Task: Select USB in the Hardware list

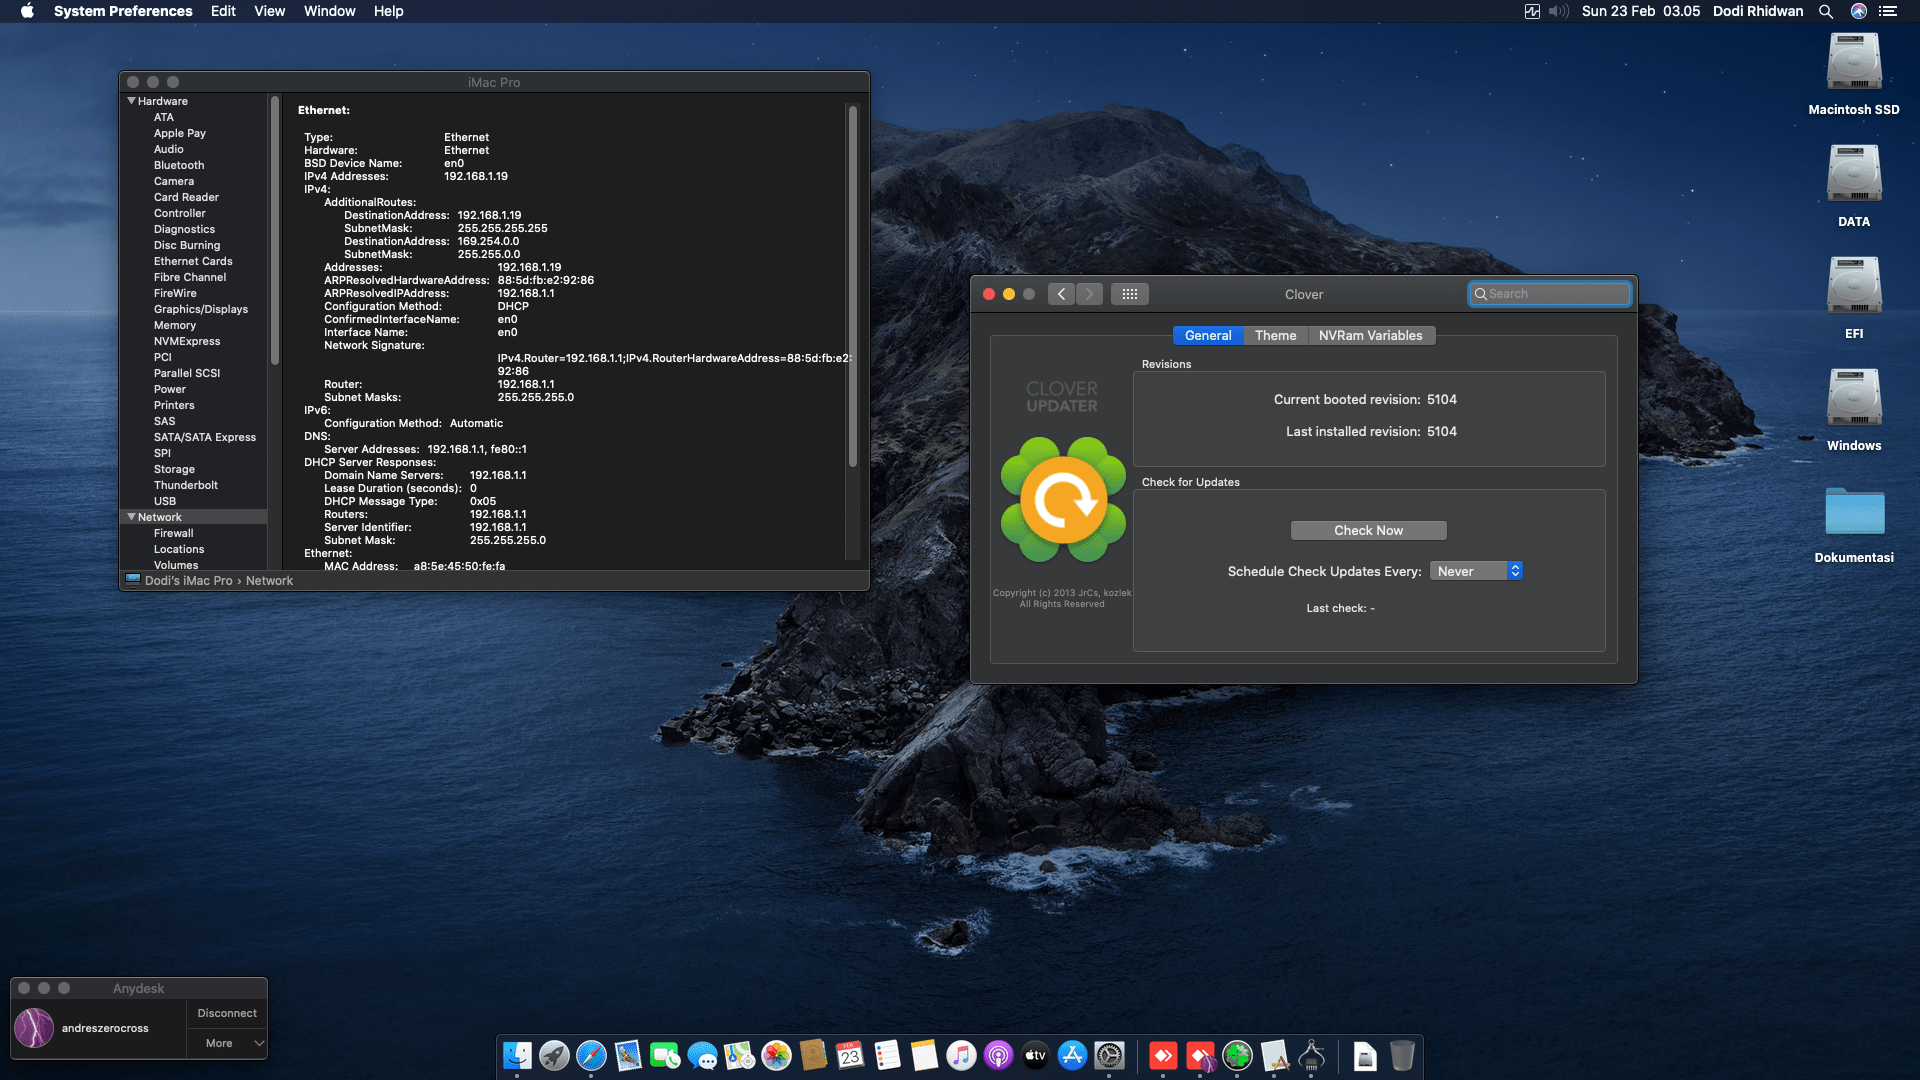Action: (x=165, y=501)
